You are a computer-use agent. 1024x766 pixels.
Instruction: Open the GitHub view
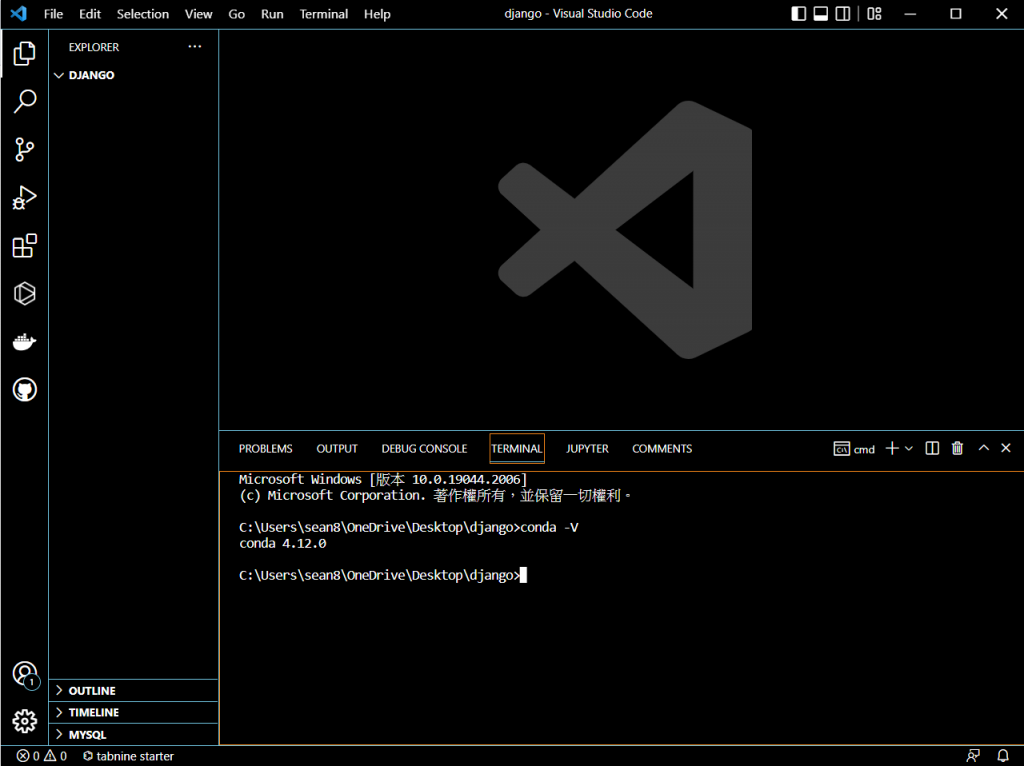24,390
